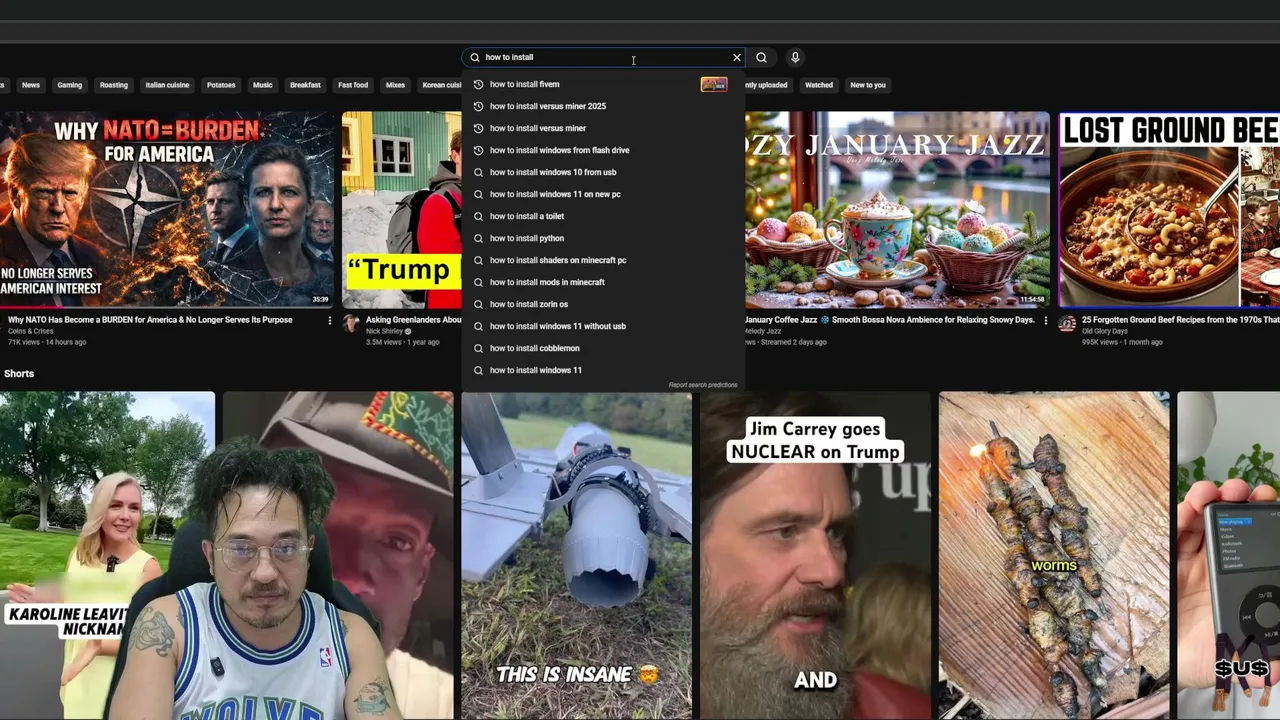Select the Breakfast chip
1280x720 pixels.
click(x=305, y=85)
